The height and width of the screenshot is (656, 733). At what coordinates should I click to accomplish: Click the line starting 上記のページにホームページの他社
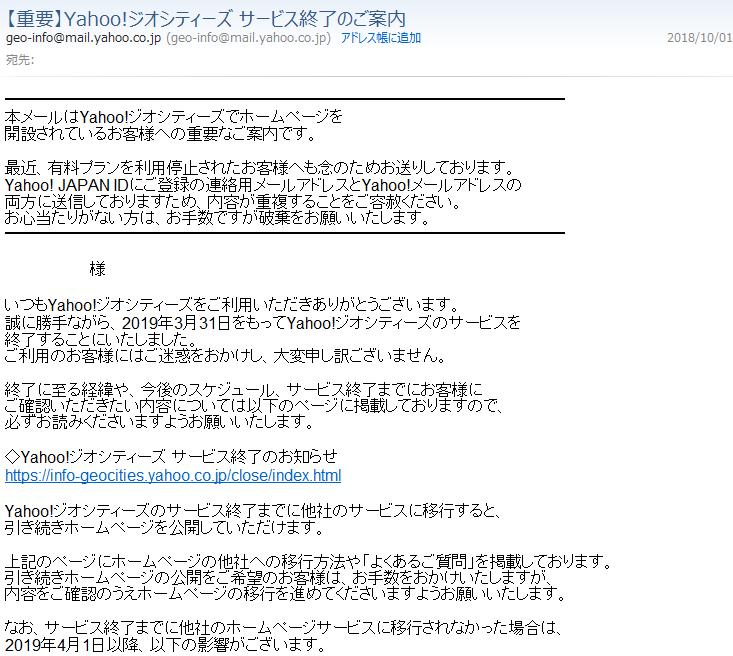pos(309,561)
